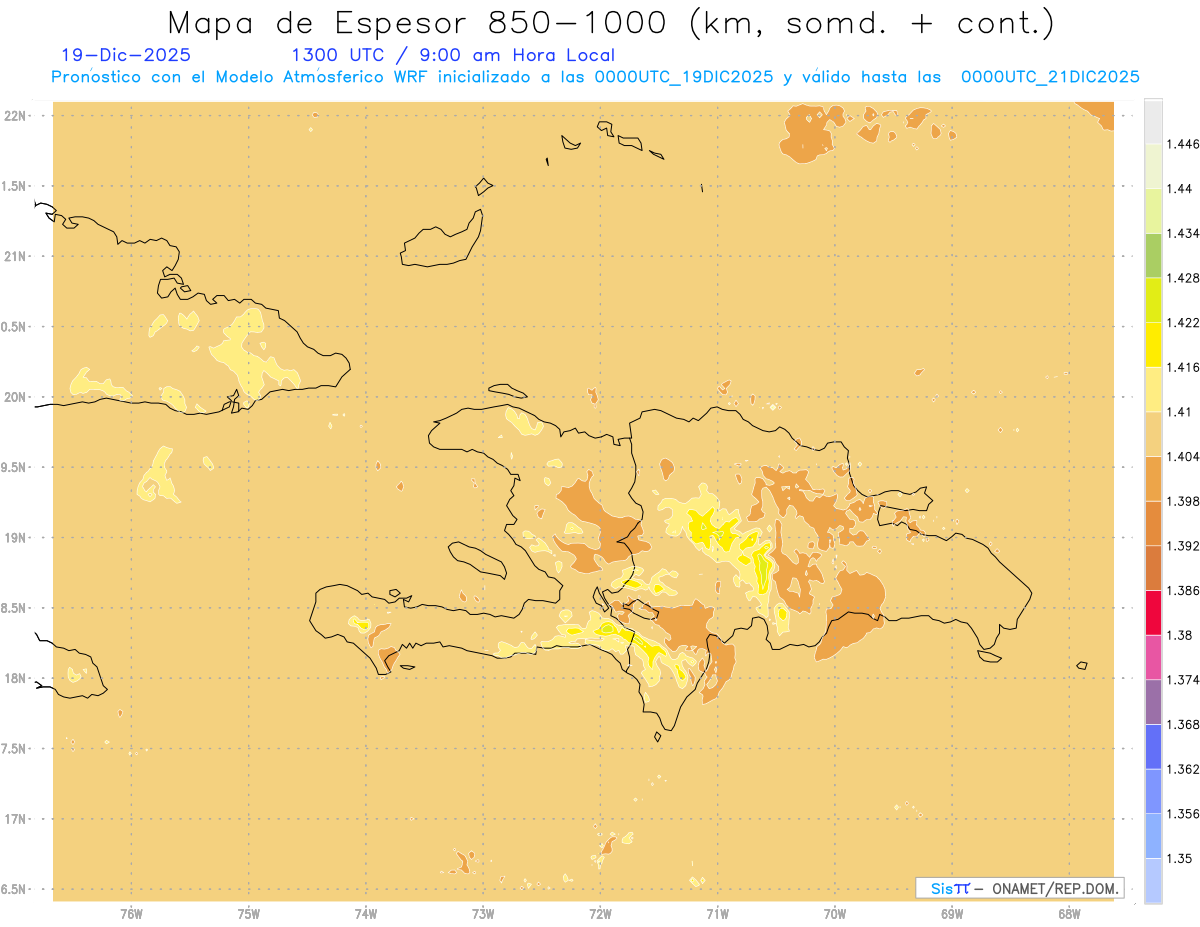Click the legend value 1.386
Screen dimensions: 1200x927
click(1184, 590)
